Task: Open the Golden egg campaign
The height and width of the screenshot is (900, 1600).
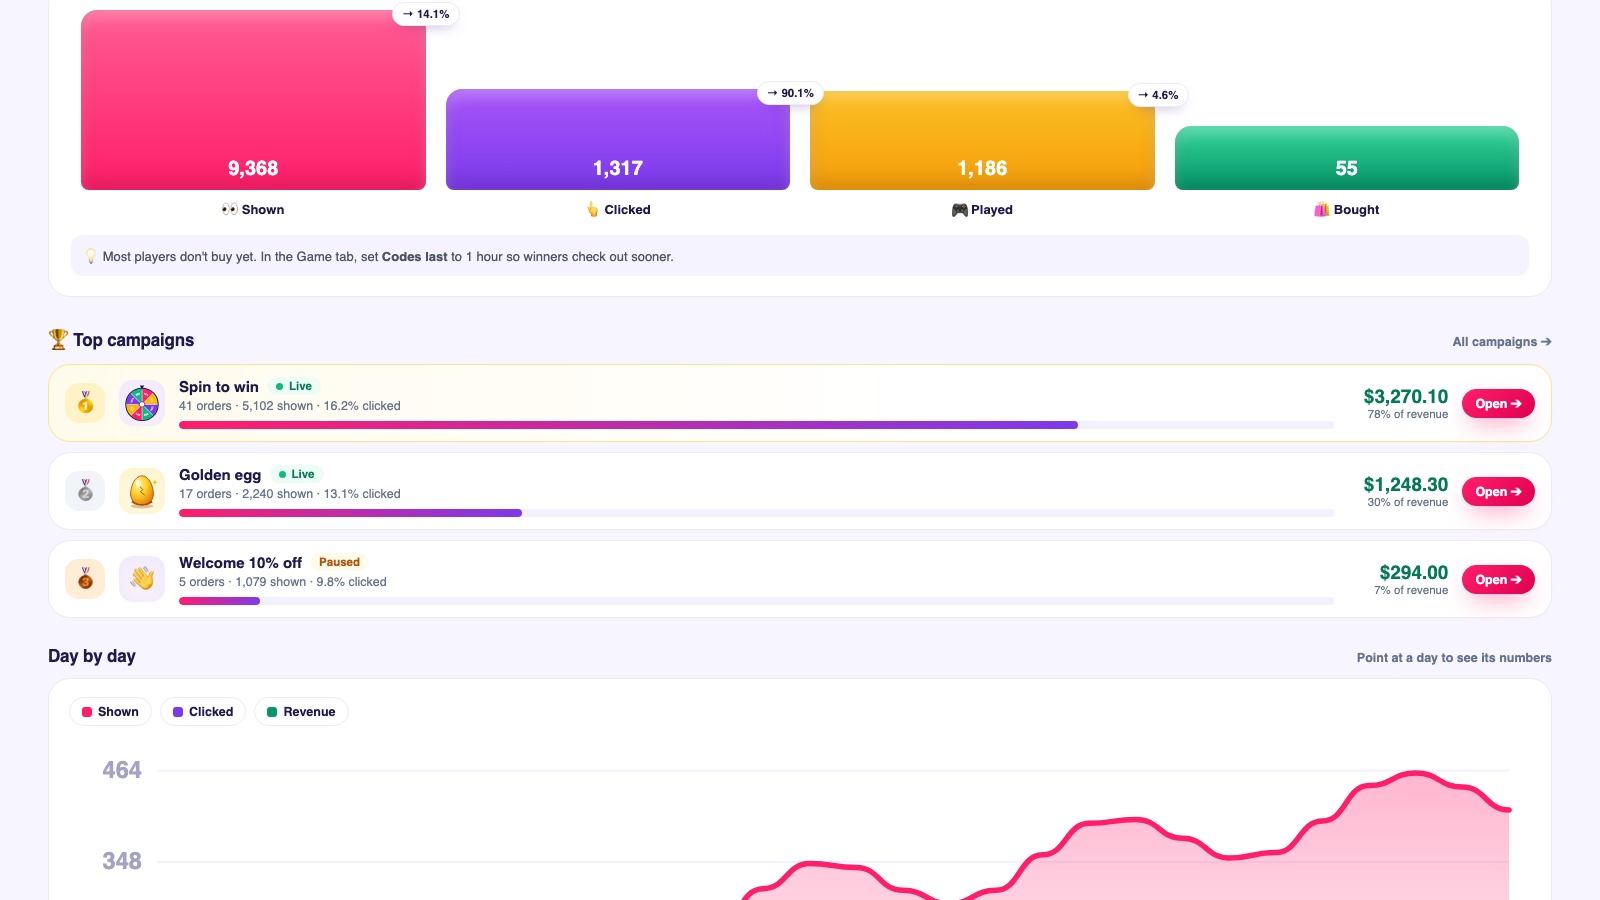Action: [1498, 492]
